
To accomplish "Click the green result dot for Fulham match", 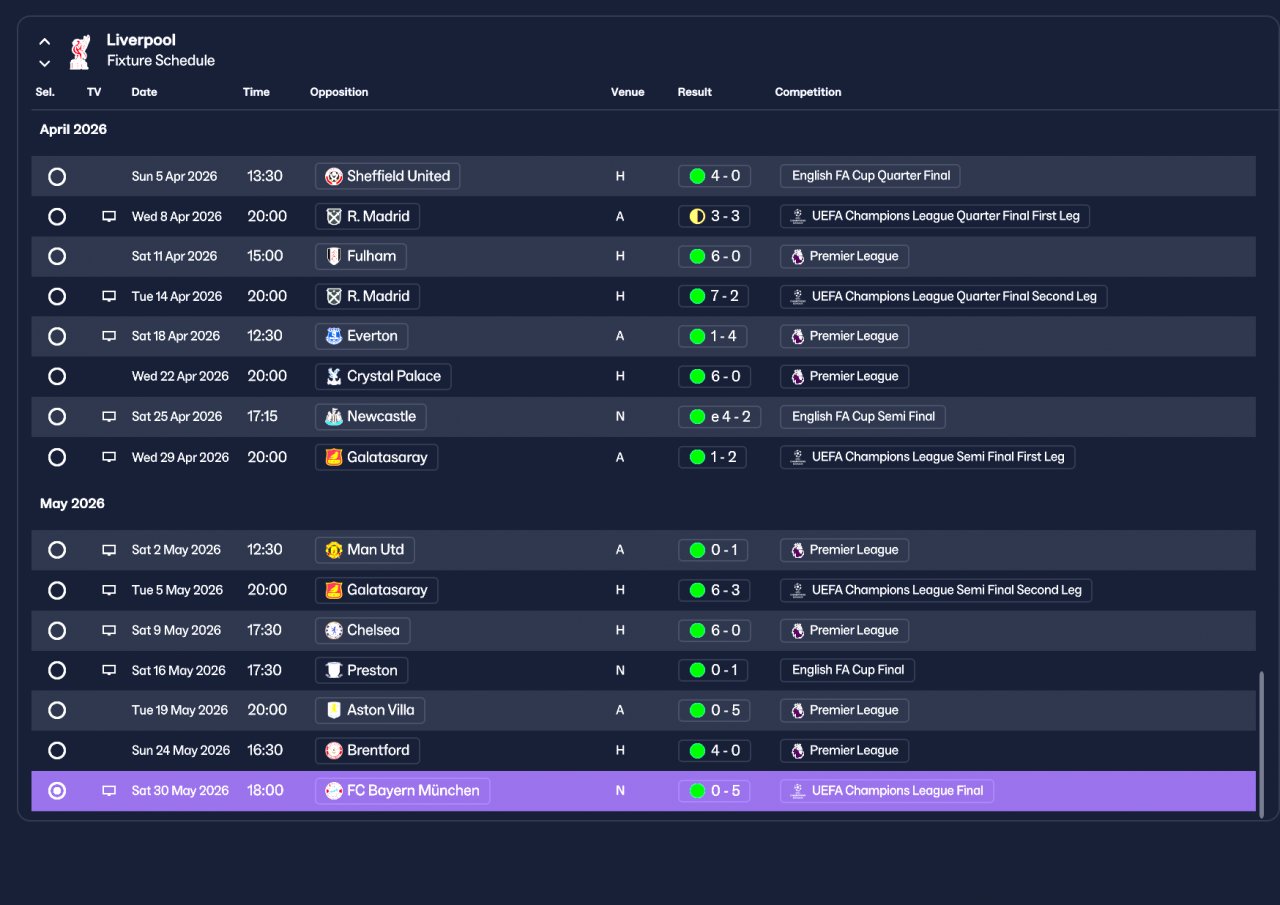I will tap(697, 256).
